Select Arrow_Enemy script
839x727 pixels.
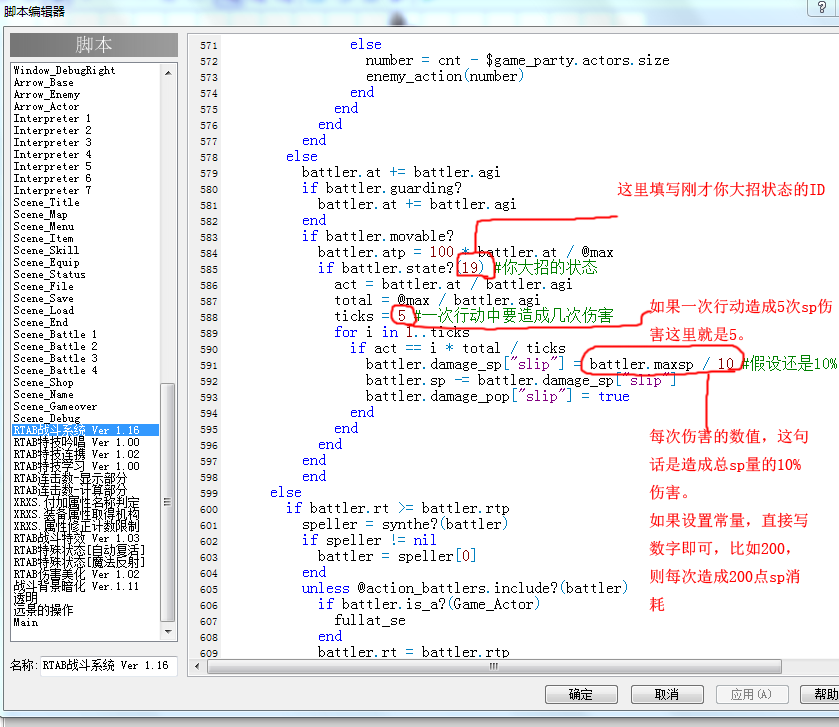point(47,95)
